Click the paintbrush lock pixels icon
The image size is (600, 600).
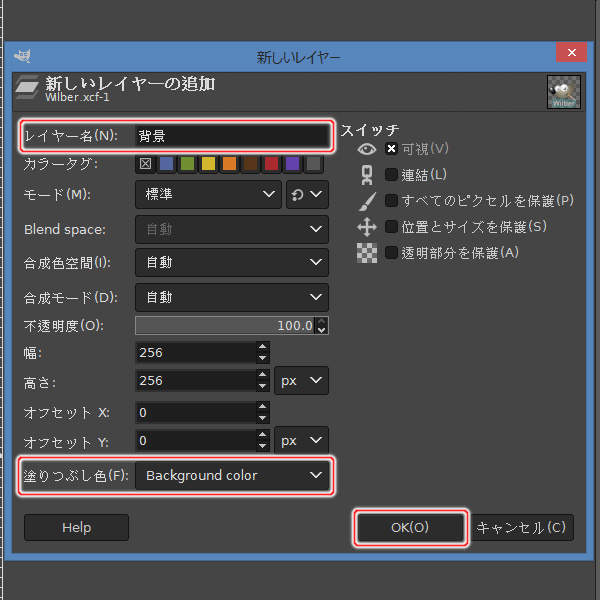367,201
